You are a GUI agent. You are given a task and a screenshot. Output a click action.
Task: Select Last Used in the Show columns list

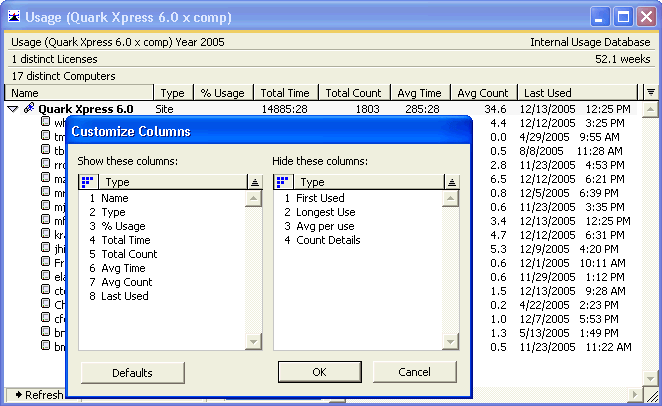(x=125, y=296)
